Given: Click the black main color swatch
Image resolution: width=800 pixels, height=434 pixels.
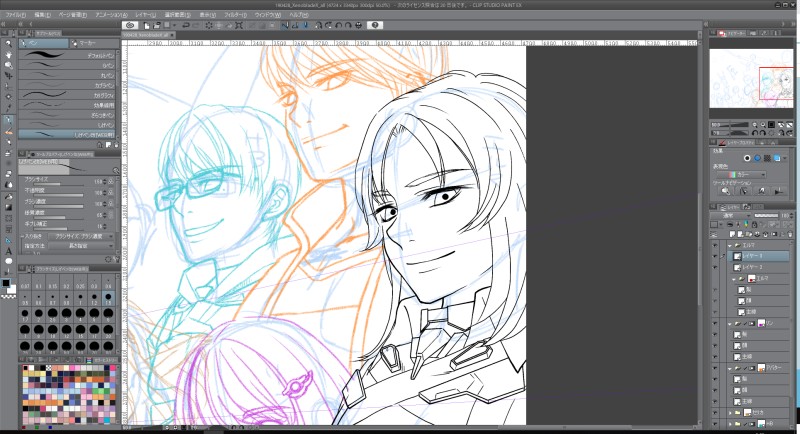Looking at the screenshot, I should tap(6, 284).
